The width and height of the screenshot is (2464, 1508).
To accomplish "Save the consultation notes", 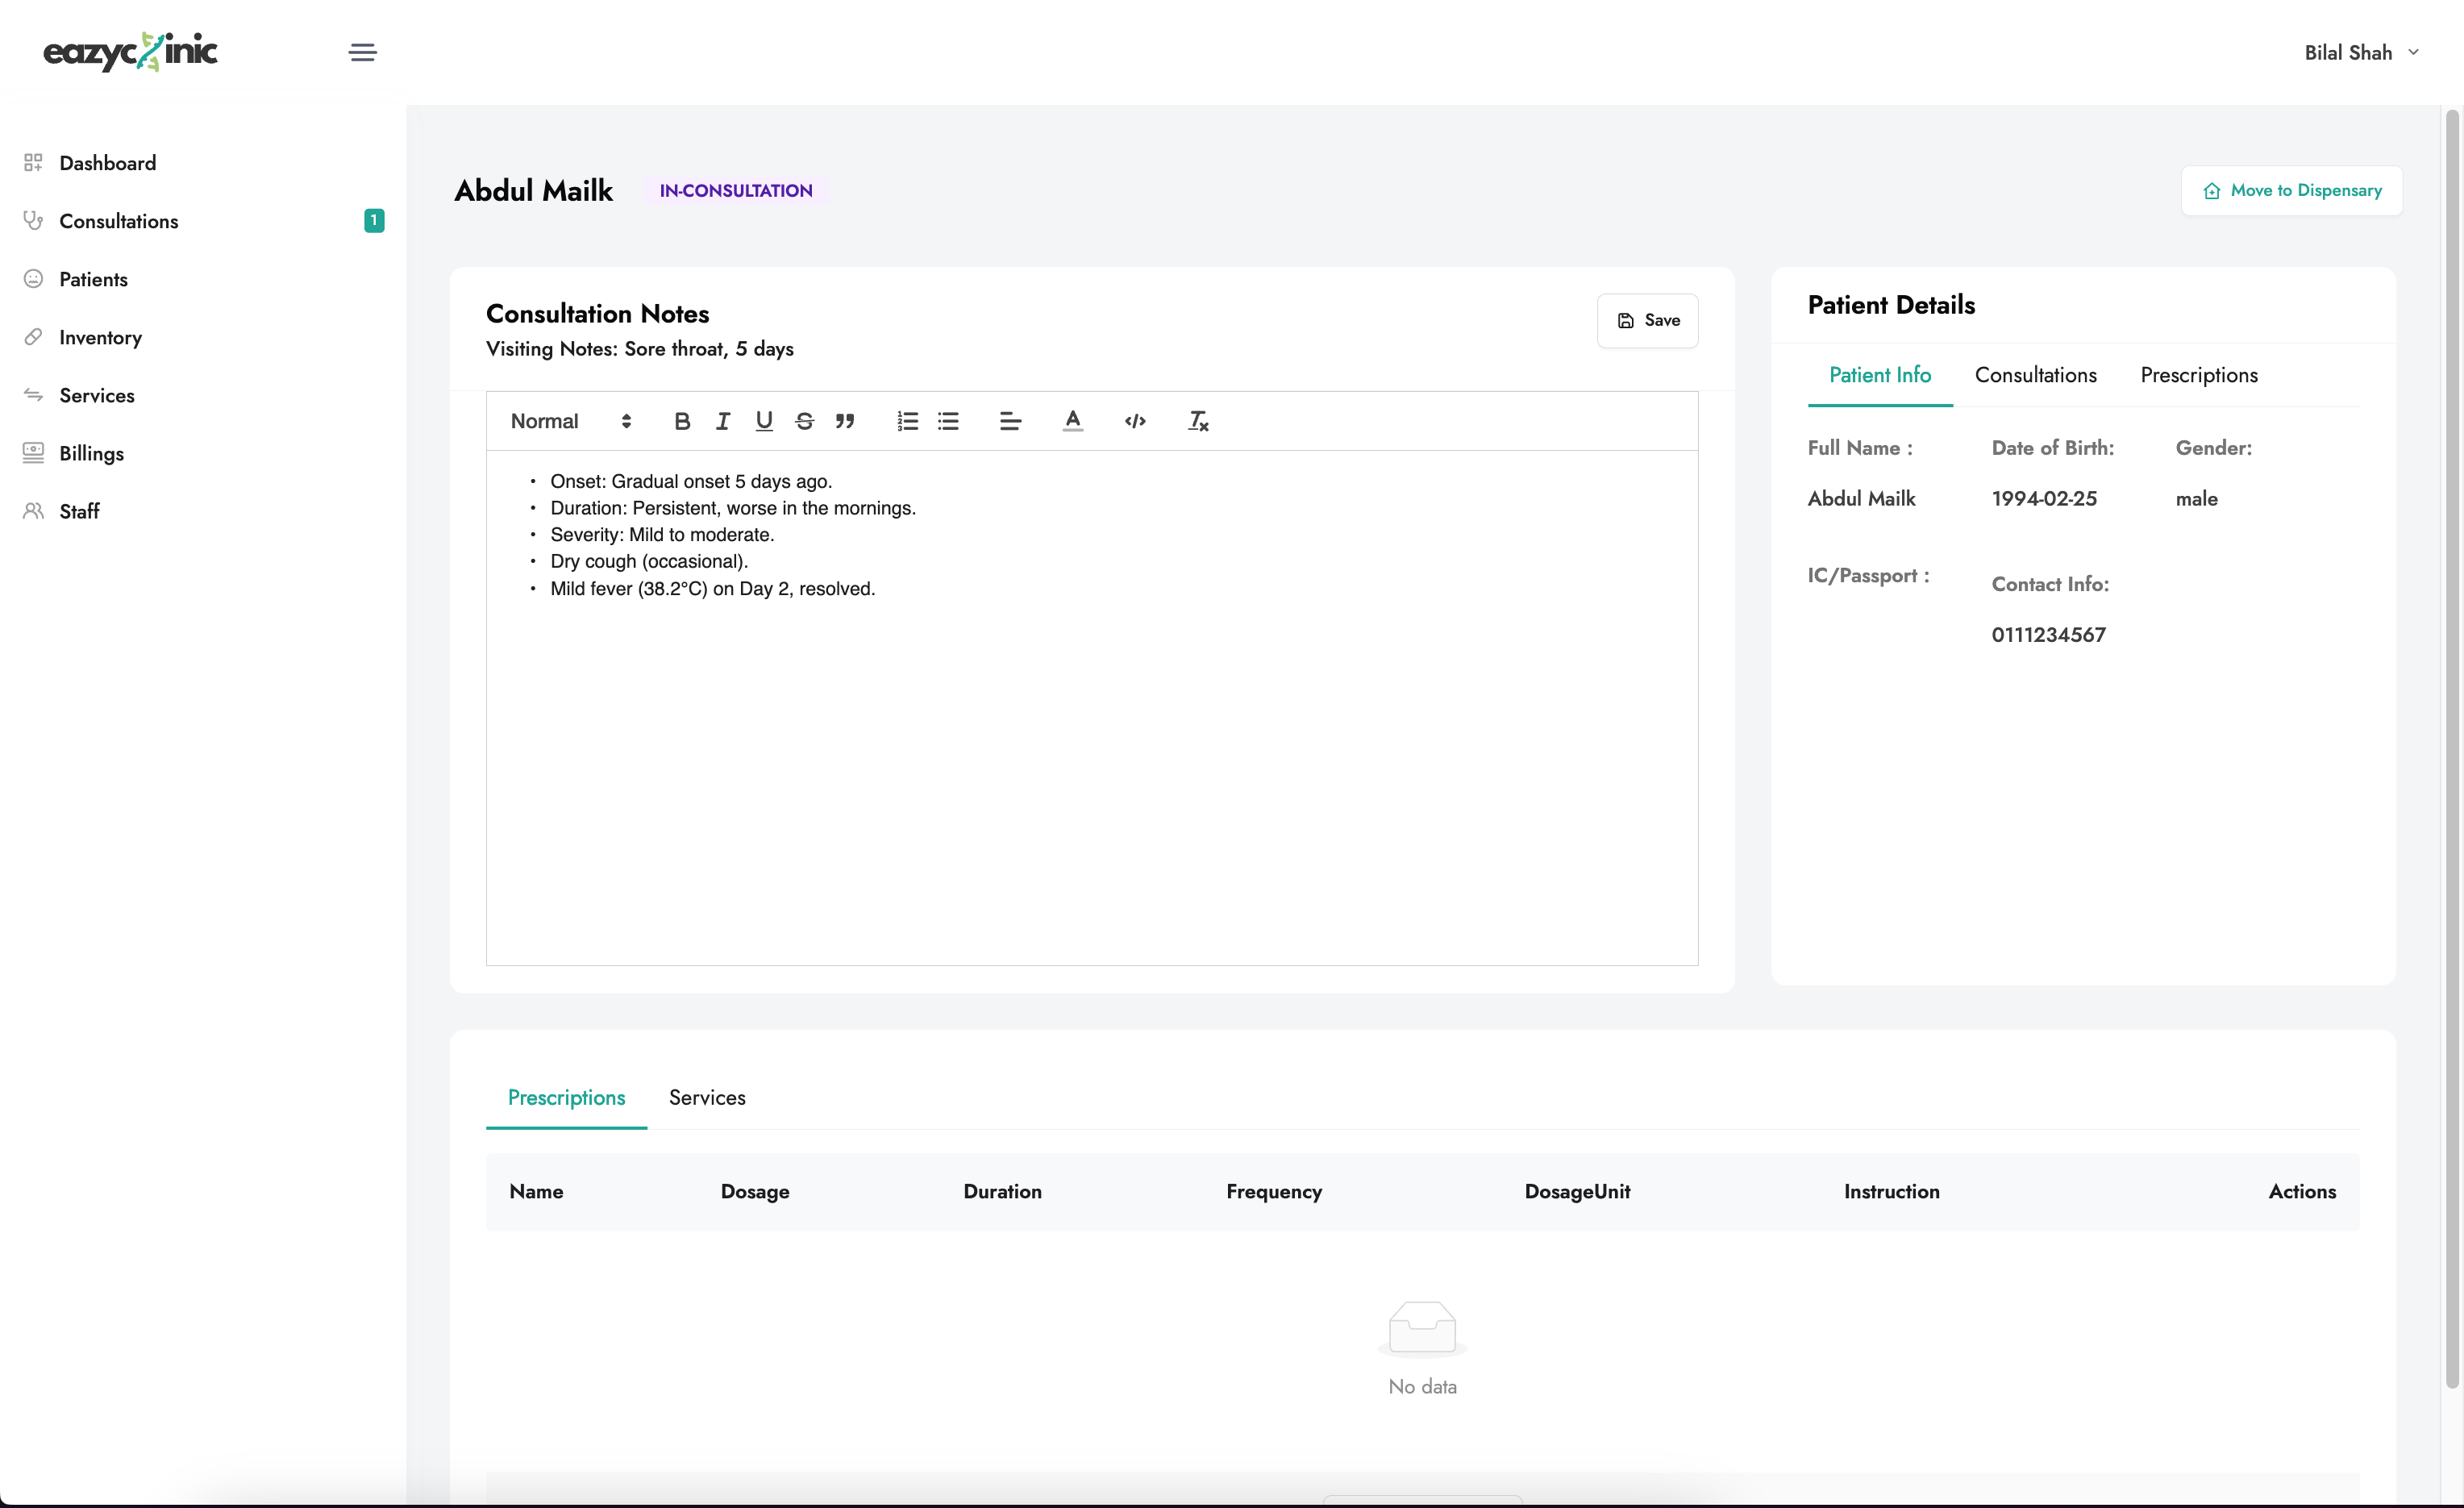I will click(x=1647, y=320).
